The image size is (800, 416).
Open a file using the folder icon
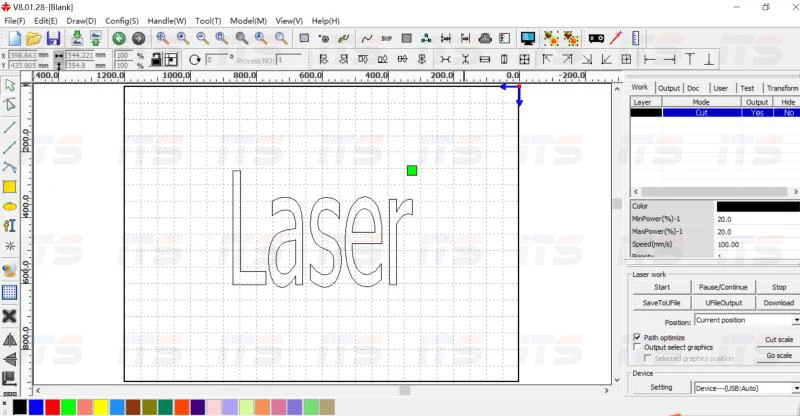point(34,38)
